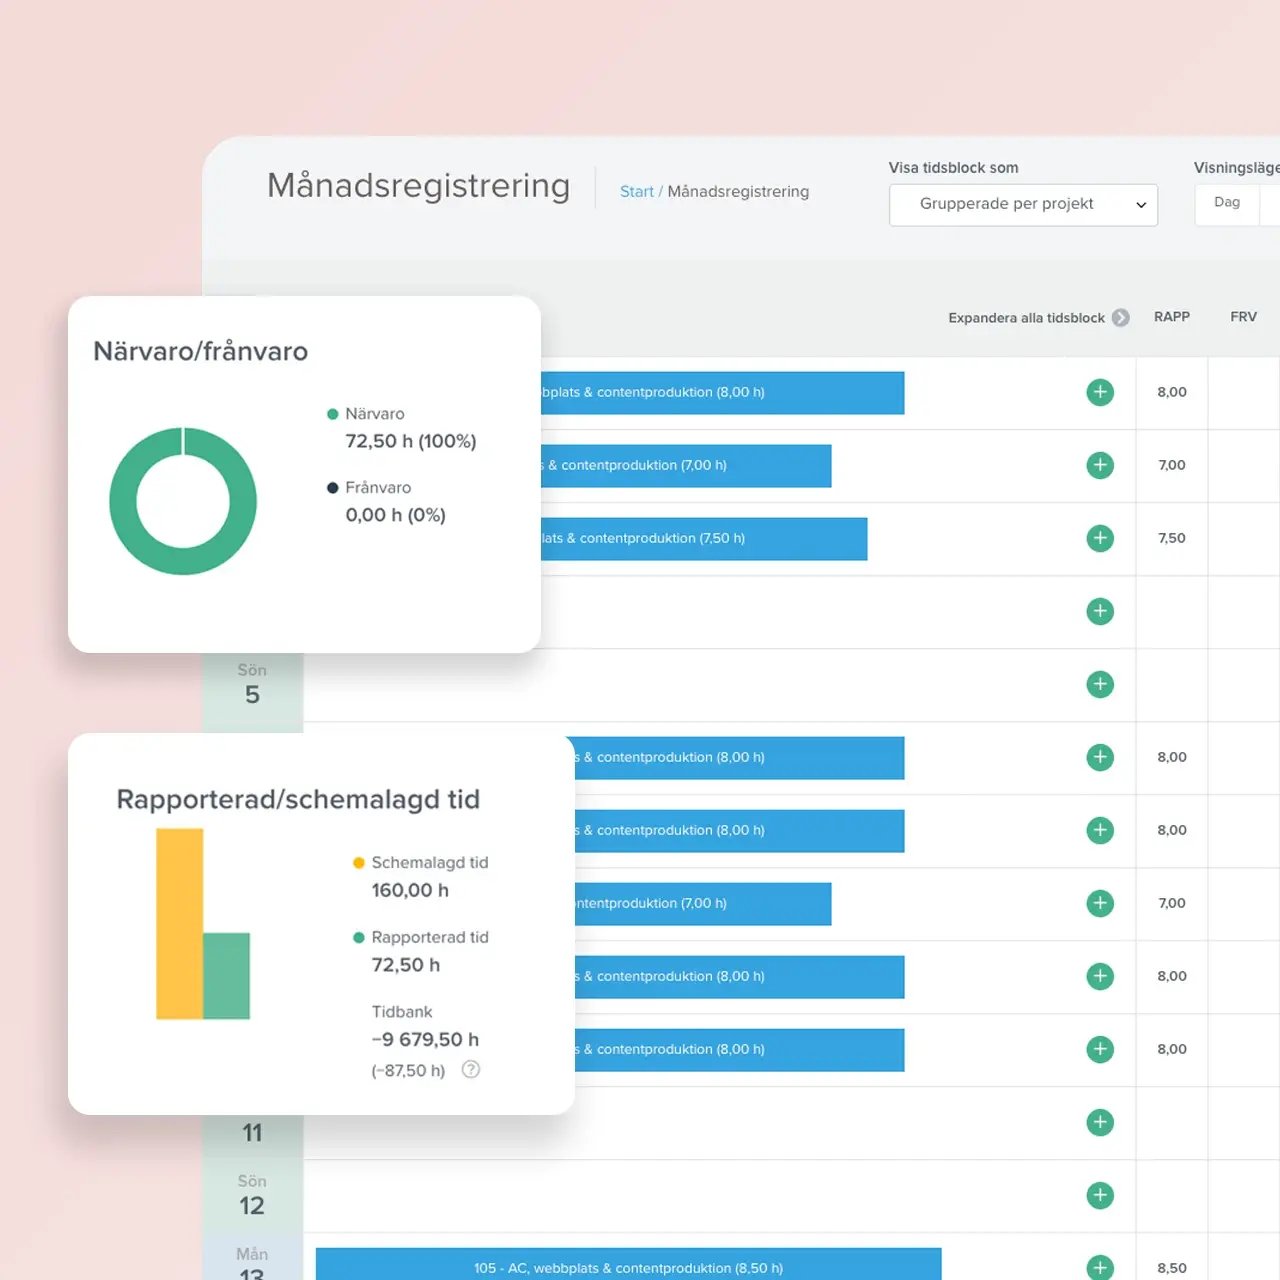Image resolution: width=1280 pixels, height=1280 pixels.
Task: Click the RAPP column header
Action: click(x=1171, y=317)
